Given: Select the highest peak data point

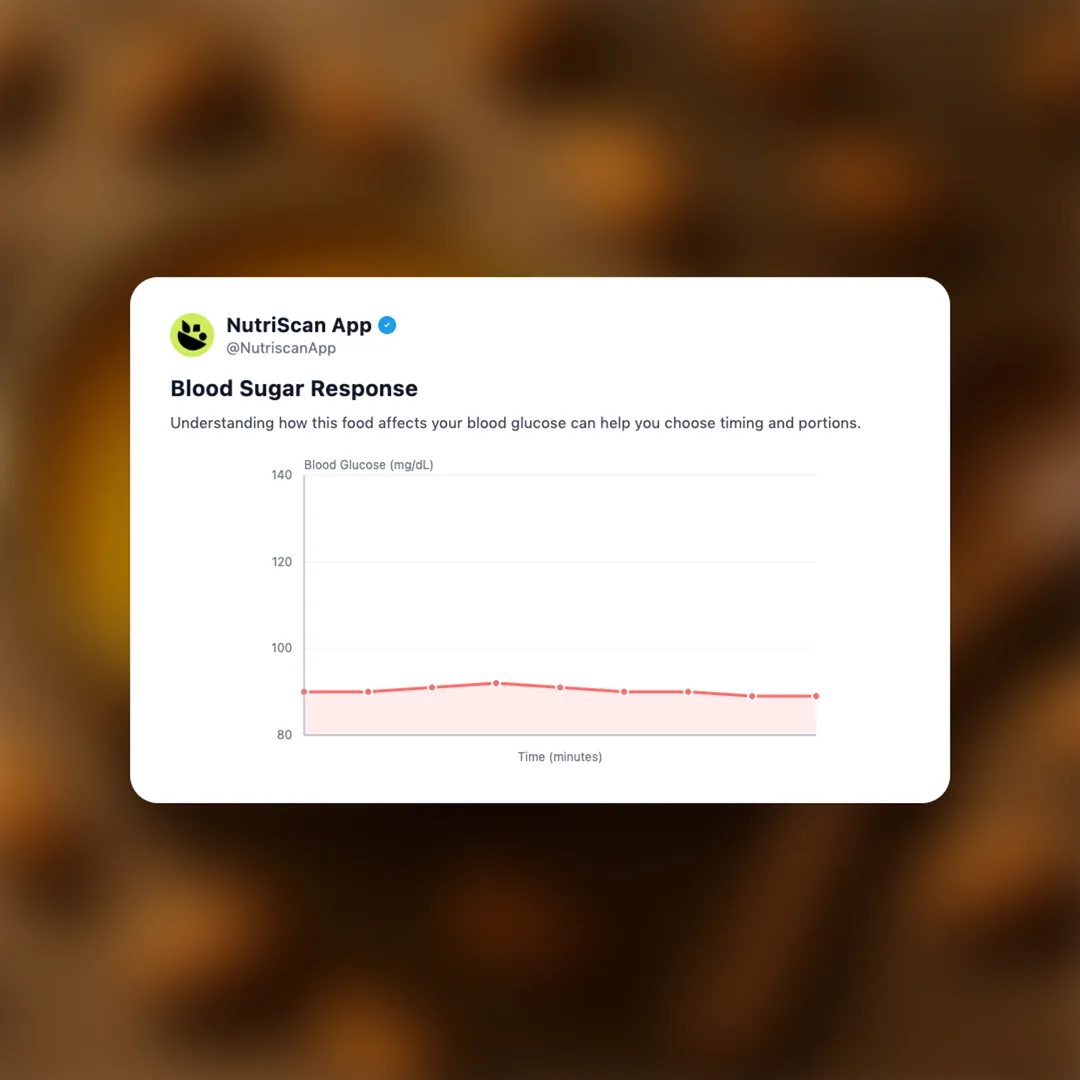Looking at the screenshot, I should [x=496, y=683].
